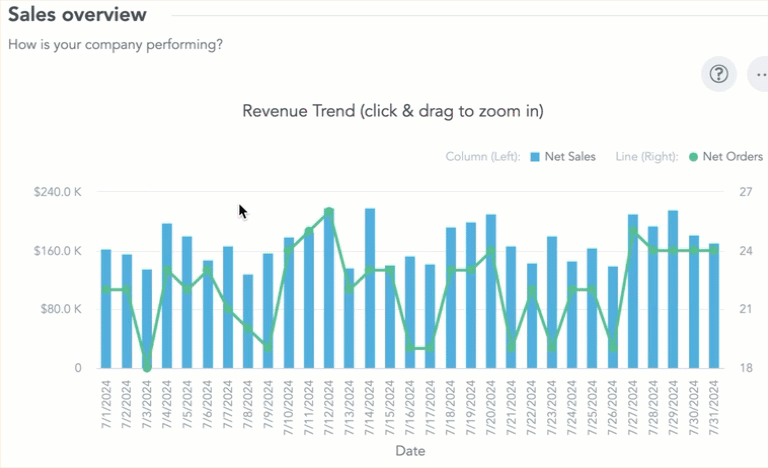
Task: Click the $240.0 K left axis label
Action: tap(58, 192)
